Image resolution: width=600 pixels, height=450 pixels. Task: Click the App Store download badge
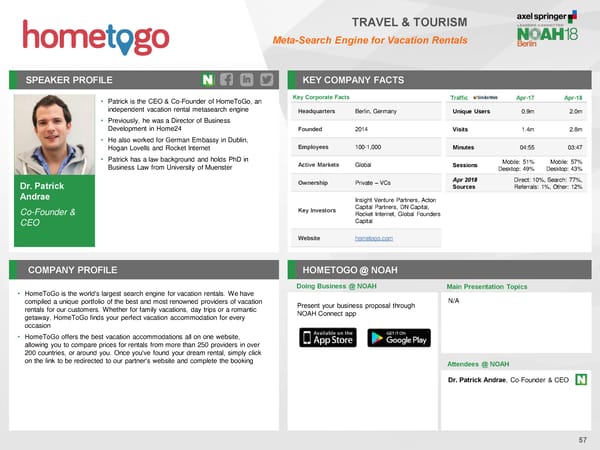328,338
